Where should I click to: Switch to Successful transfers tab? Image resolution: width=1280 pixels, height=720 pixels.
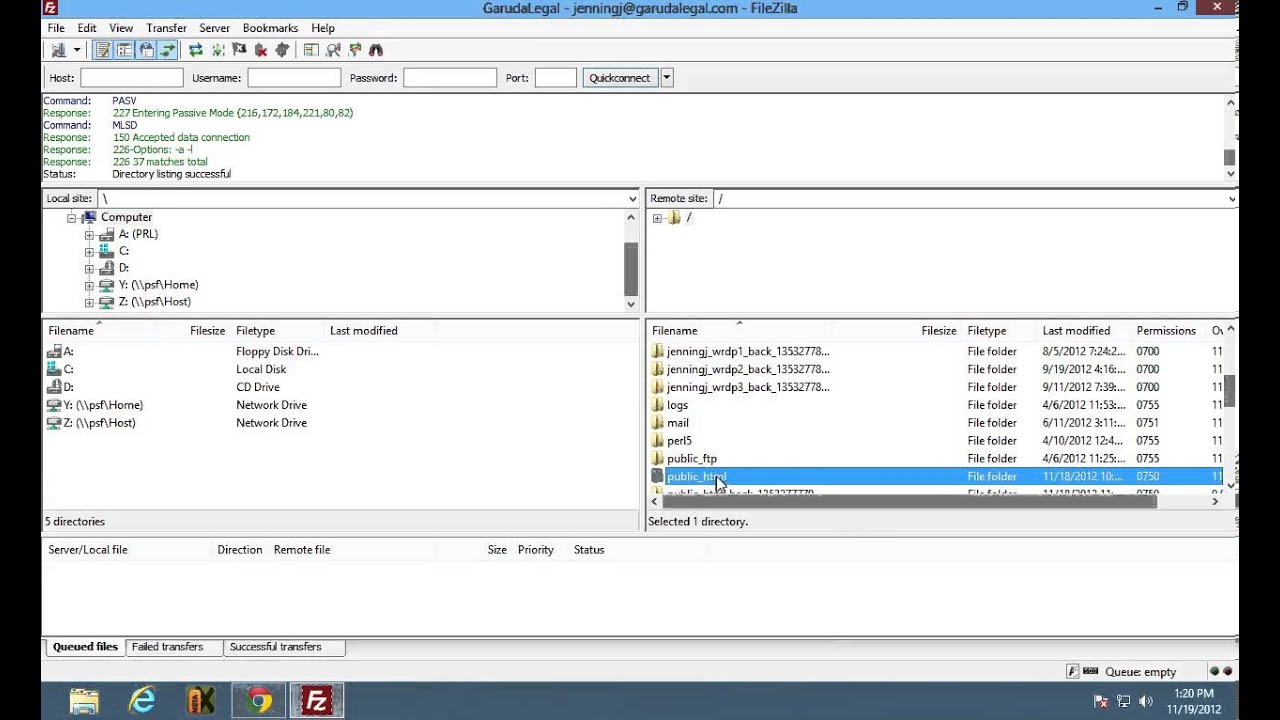[275, 647]
